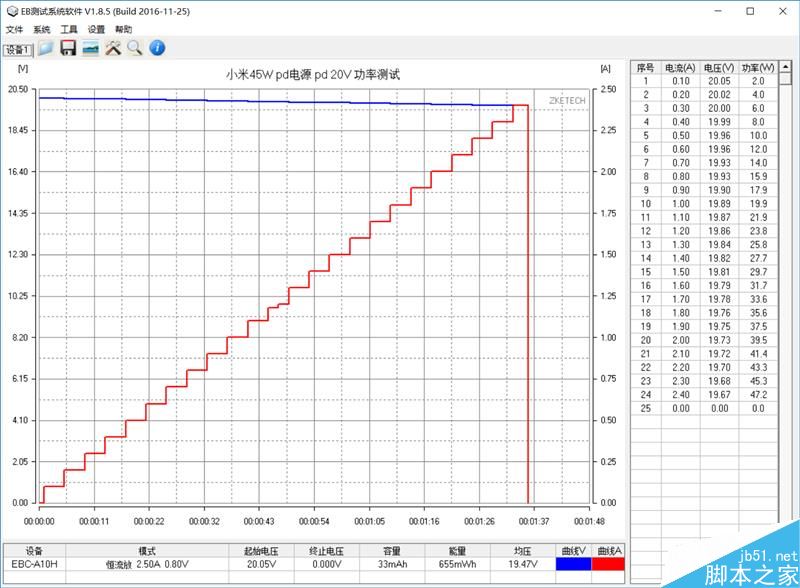Click the 能量 header in summary table
Screen dimensions: 800x588
457,551
